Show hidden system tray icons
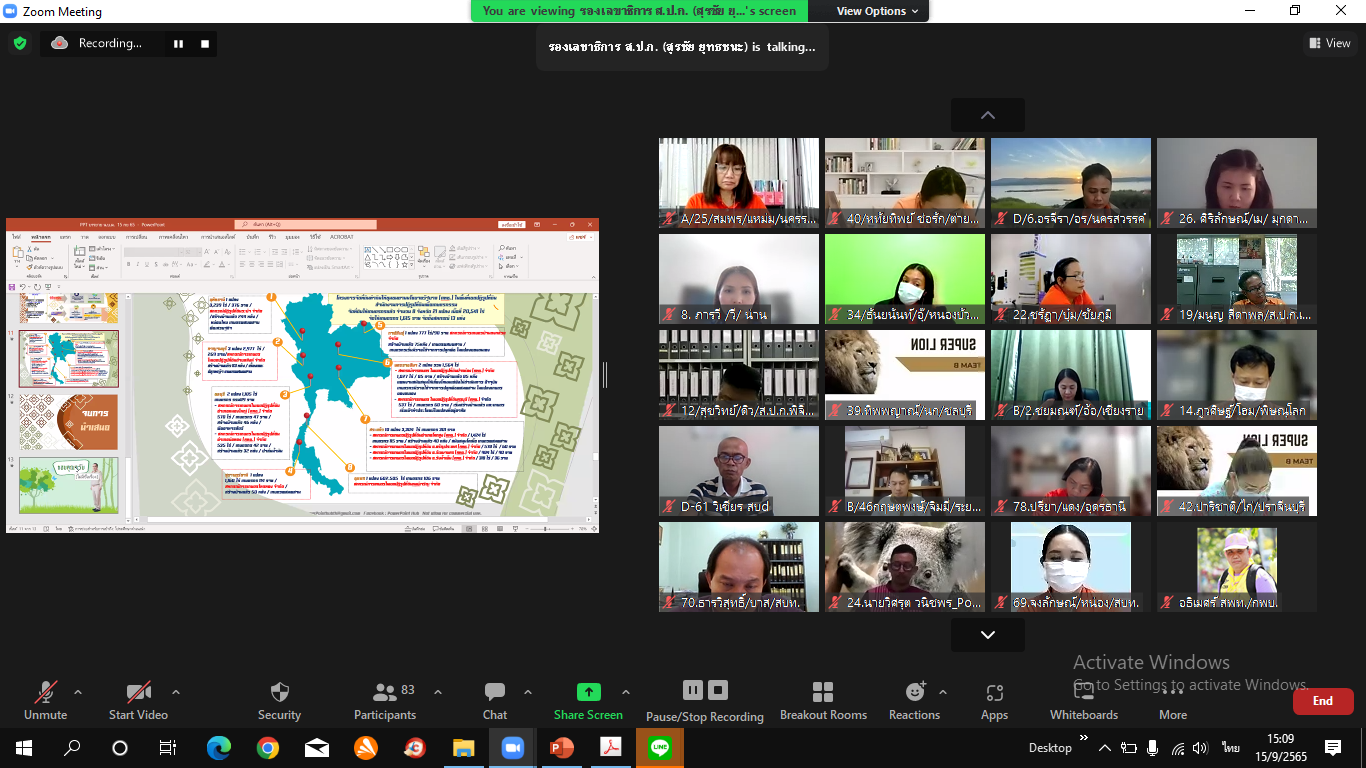 click(1105, 747)
